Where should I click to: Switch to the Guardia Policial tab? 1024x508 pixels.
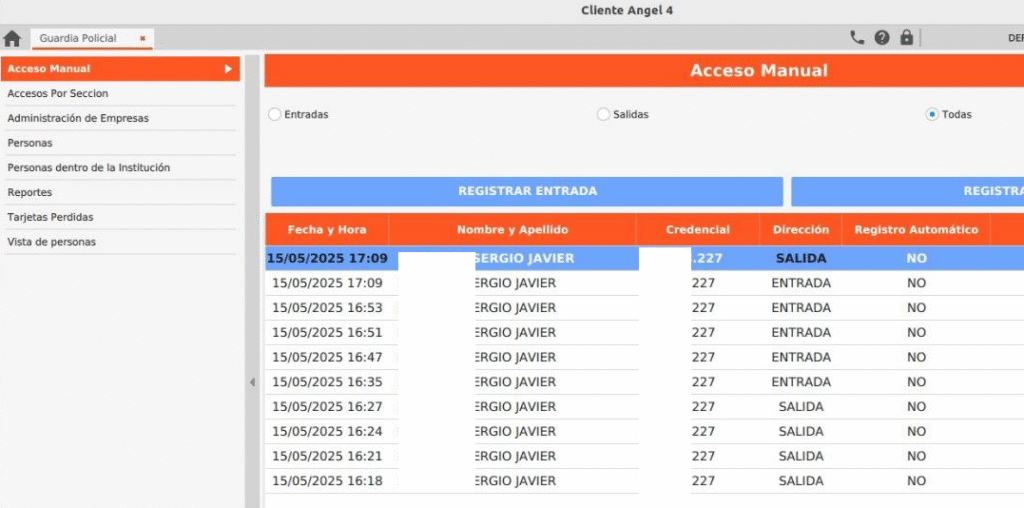pyautogui.click(x=78, y=39)
